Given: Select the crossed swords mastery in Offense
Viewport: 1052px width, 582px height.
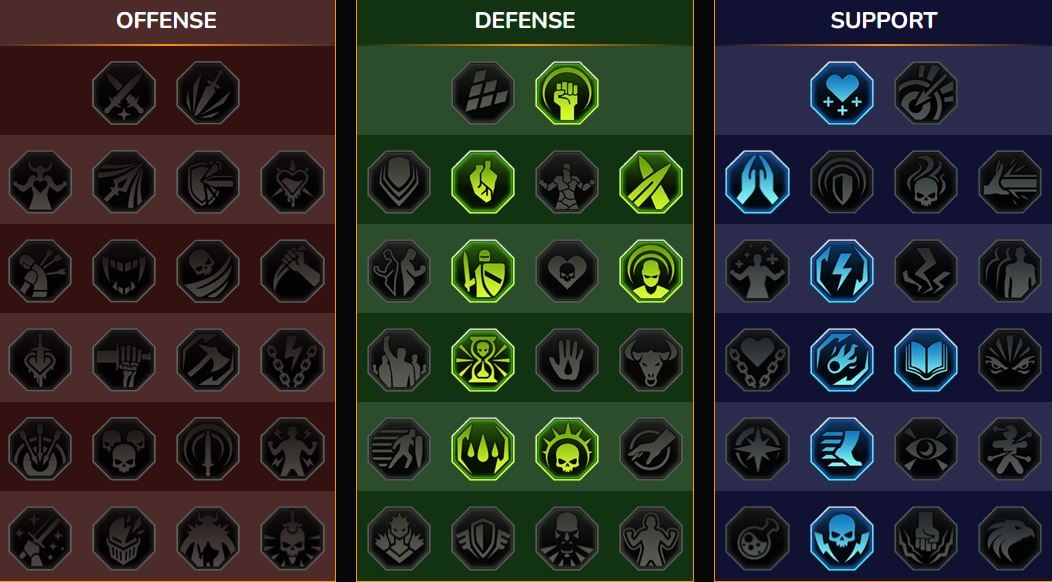Looking at the screenshot, I should pos(124,93).
